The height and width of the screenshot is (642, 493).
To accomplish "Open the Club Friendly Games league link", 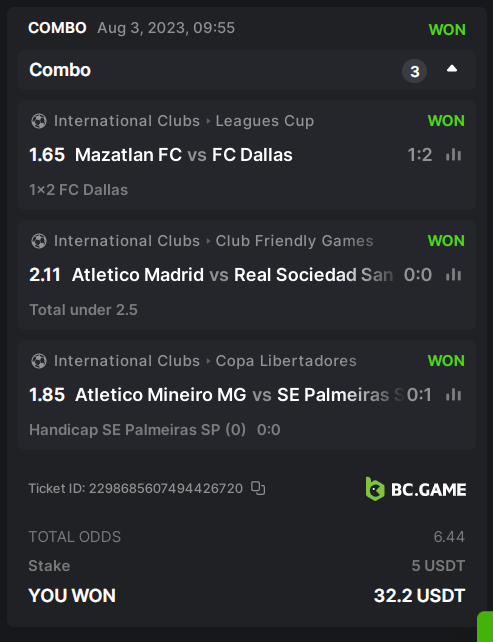I will (x=294, y=241).
